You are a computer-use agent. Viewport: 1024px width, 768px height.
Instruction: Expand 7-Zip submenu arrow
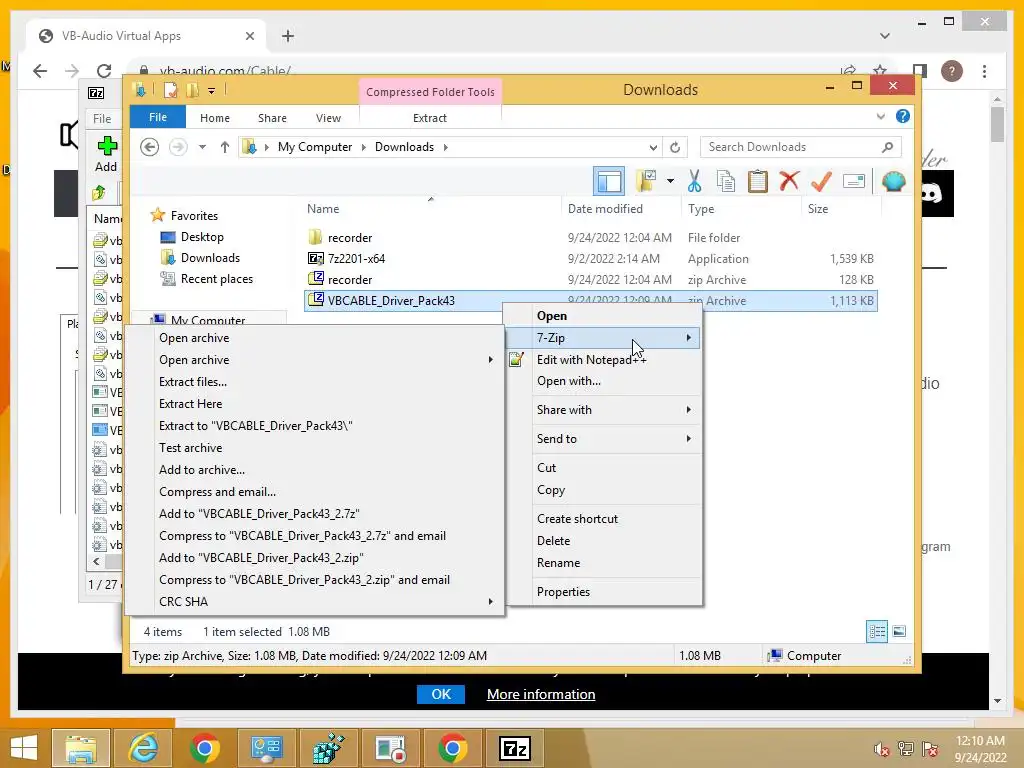pyautogui.click(x=688, y=338)
